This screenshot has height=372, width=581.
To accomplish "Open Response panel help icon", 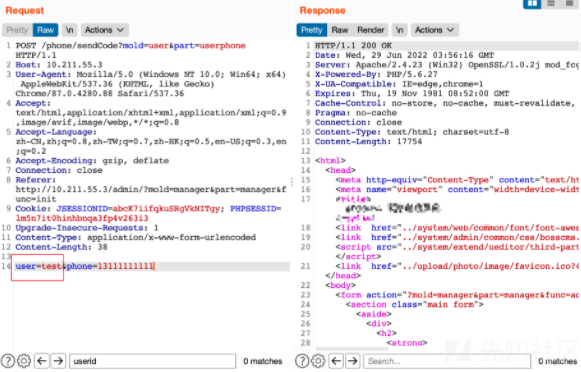I will tap(302, 361).
